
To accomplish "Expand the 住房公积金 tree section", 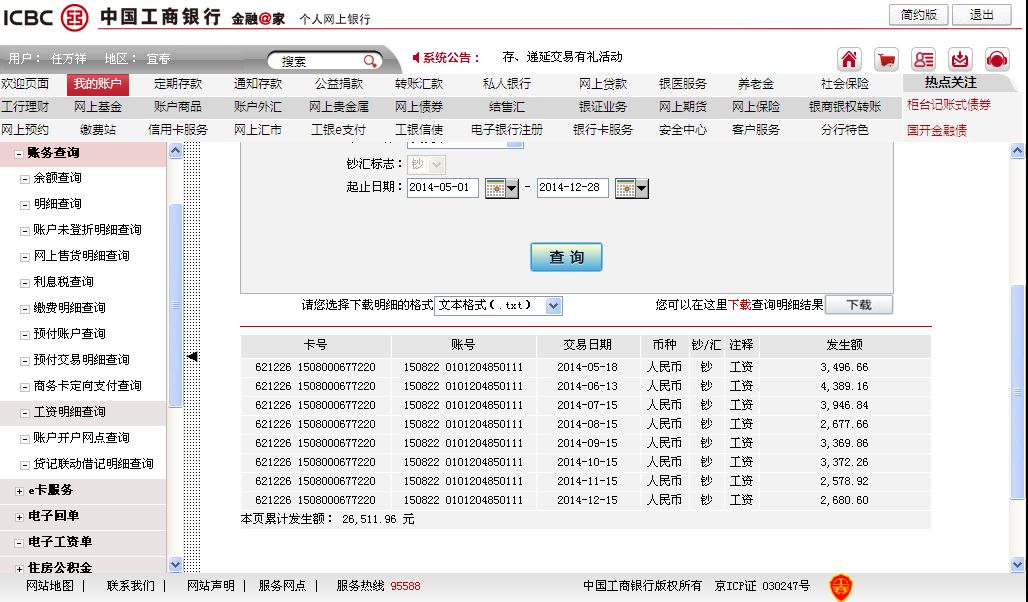I will [20, 568].
